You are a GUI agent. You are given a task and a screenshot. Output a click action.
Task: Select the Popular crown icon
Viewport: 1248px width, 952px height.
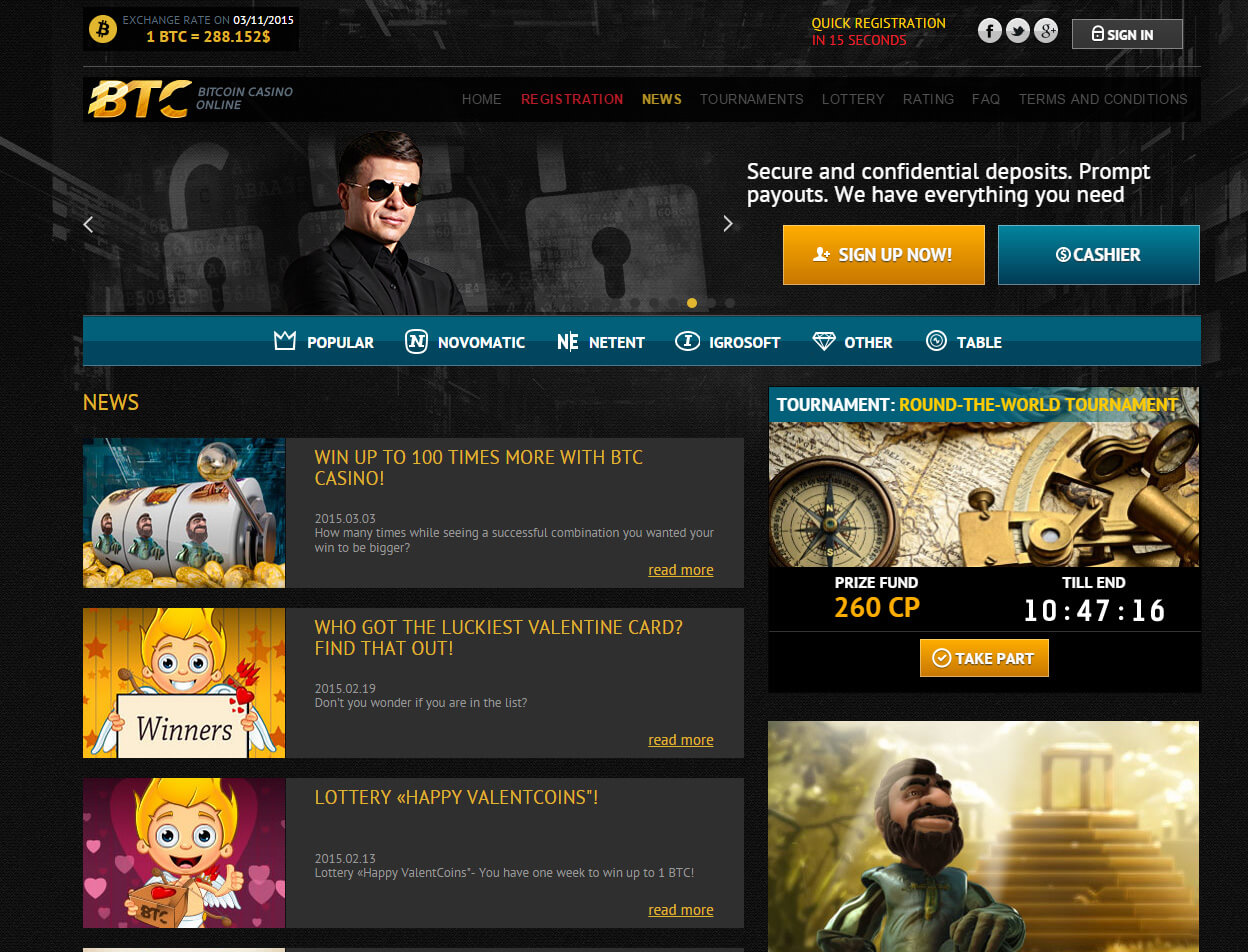285,342
